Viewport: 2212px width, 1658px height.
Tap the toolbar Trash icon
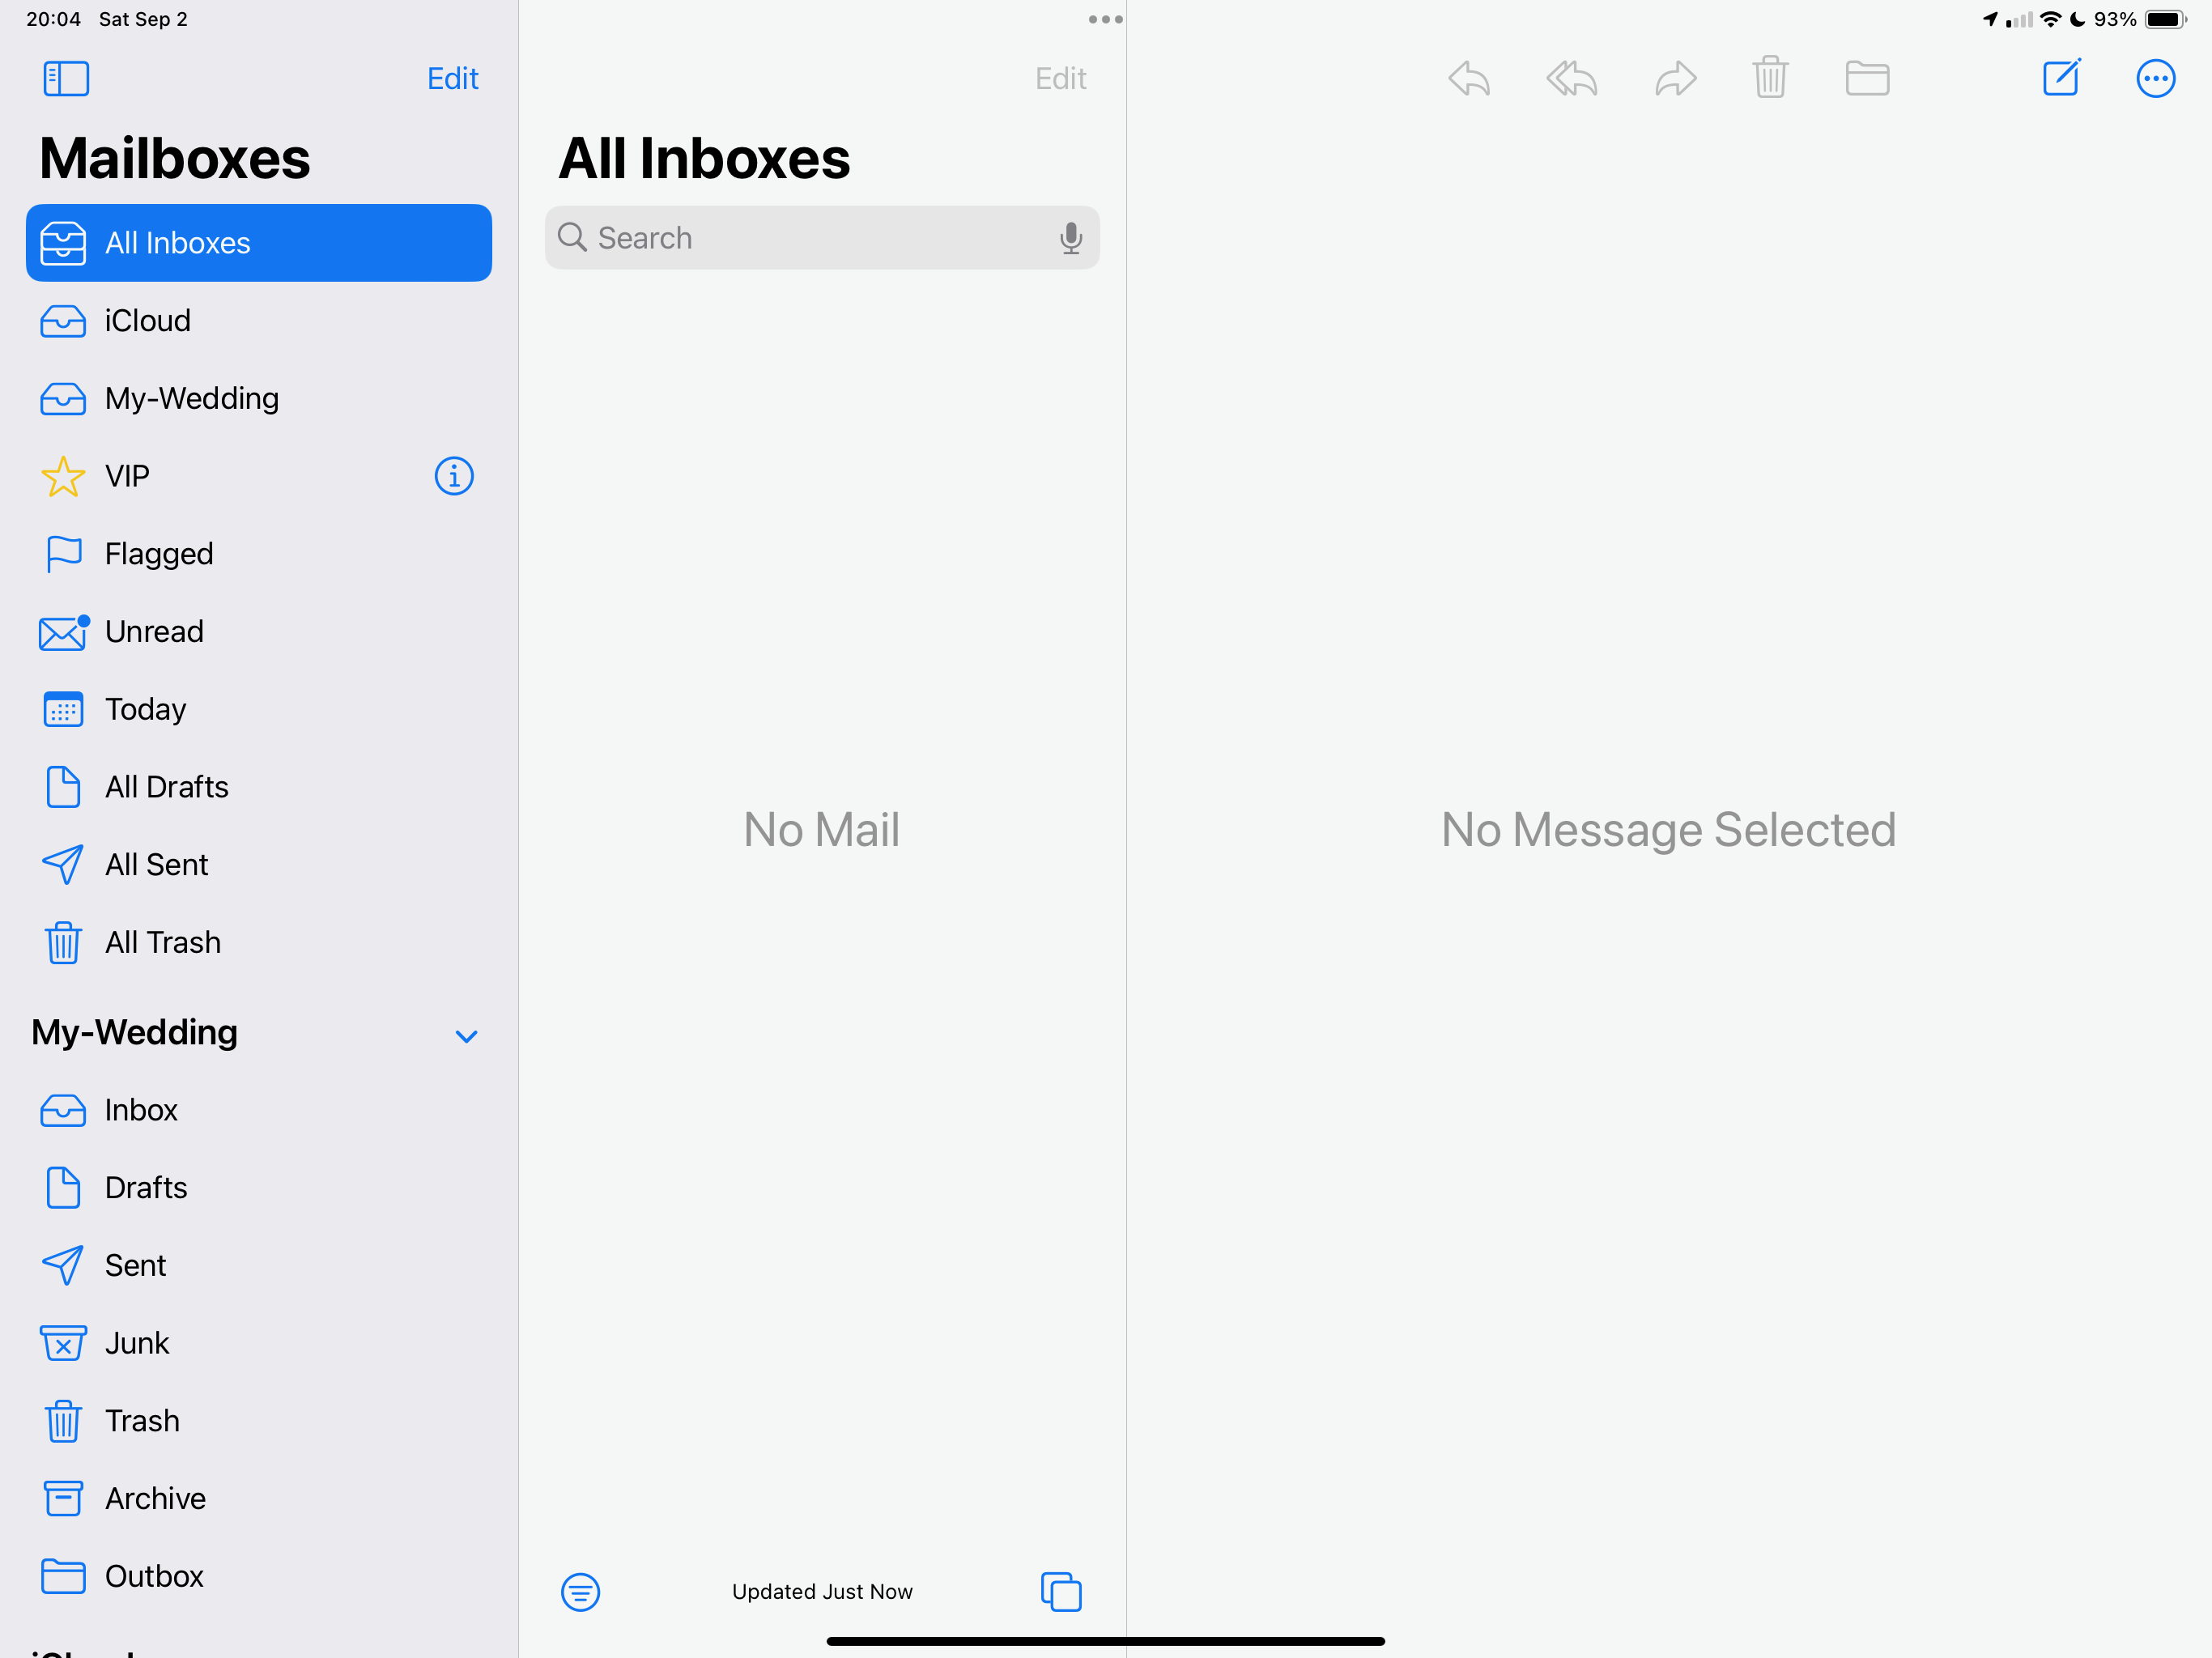point(1770,77)
